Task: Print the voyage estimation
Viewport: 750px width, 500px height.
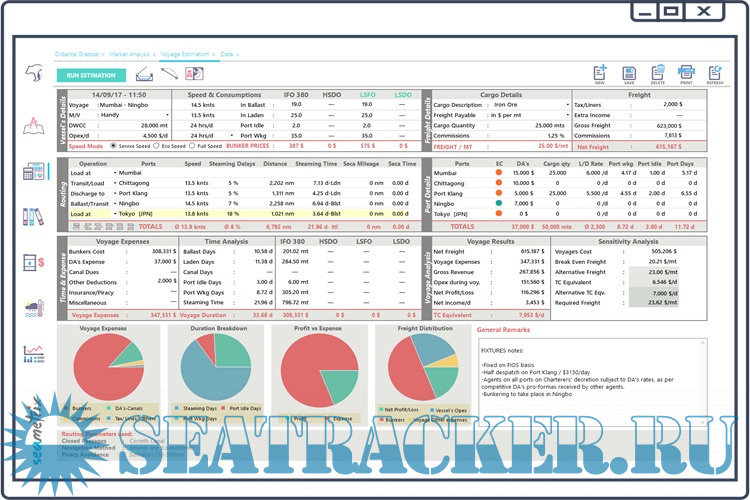Action: point(686,72)
